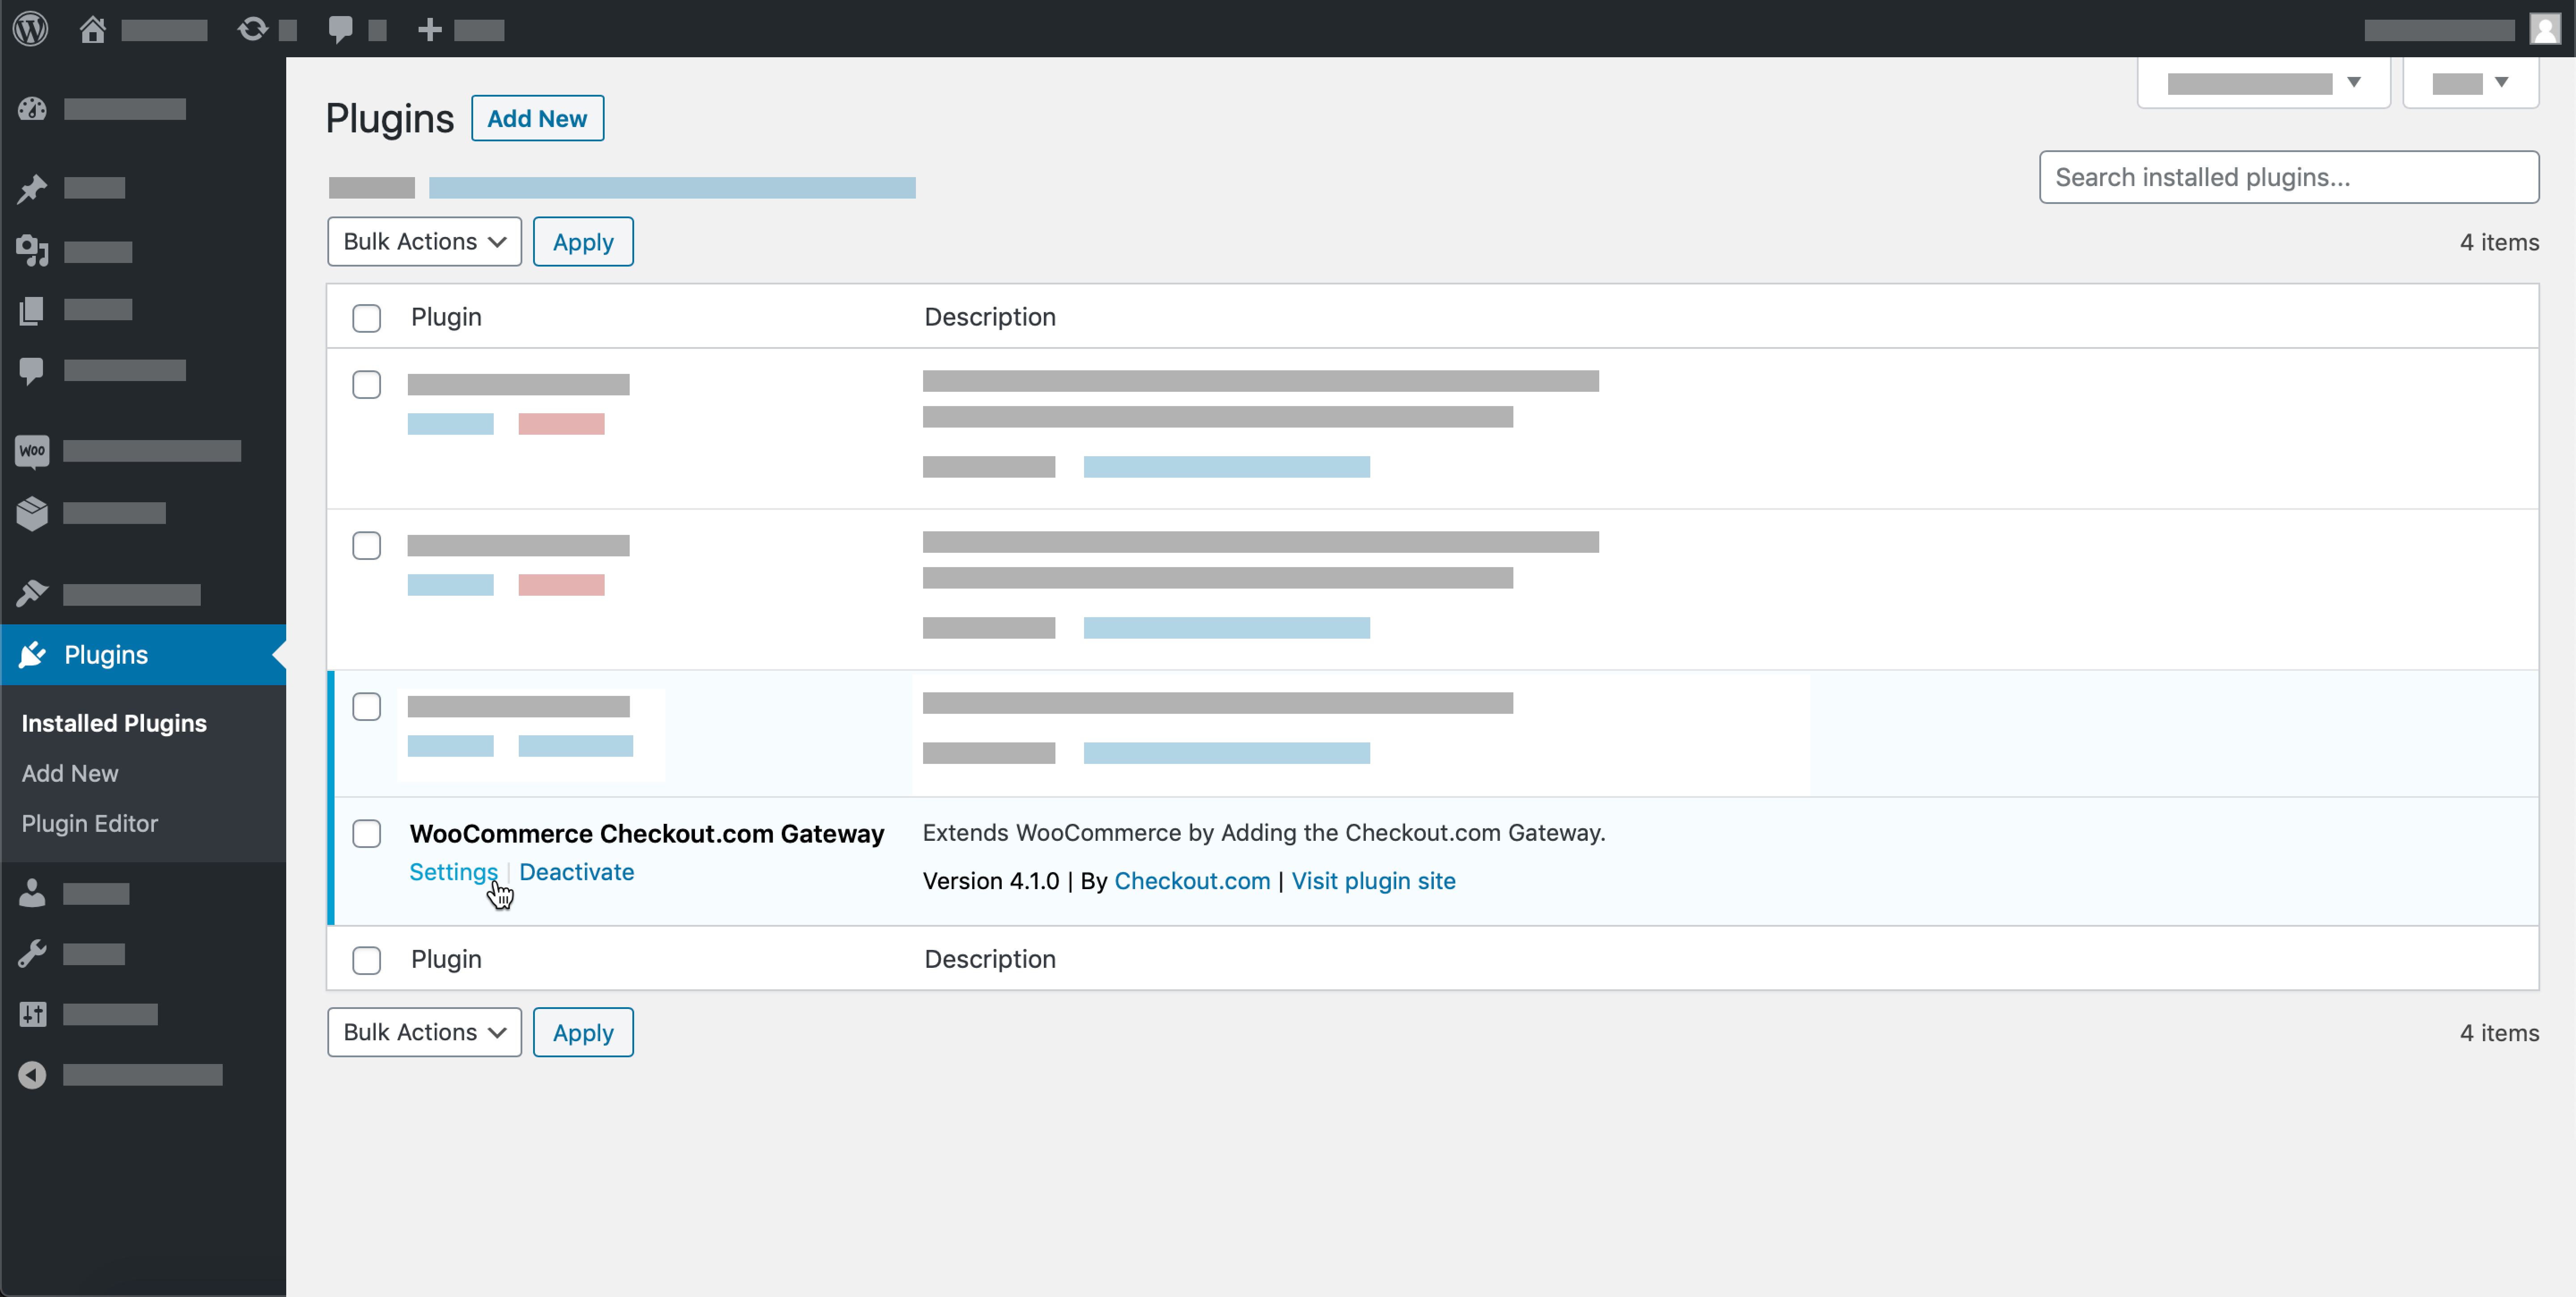
Task: Open comments bubble in admin bar
Action: point(340,29)
